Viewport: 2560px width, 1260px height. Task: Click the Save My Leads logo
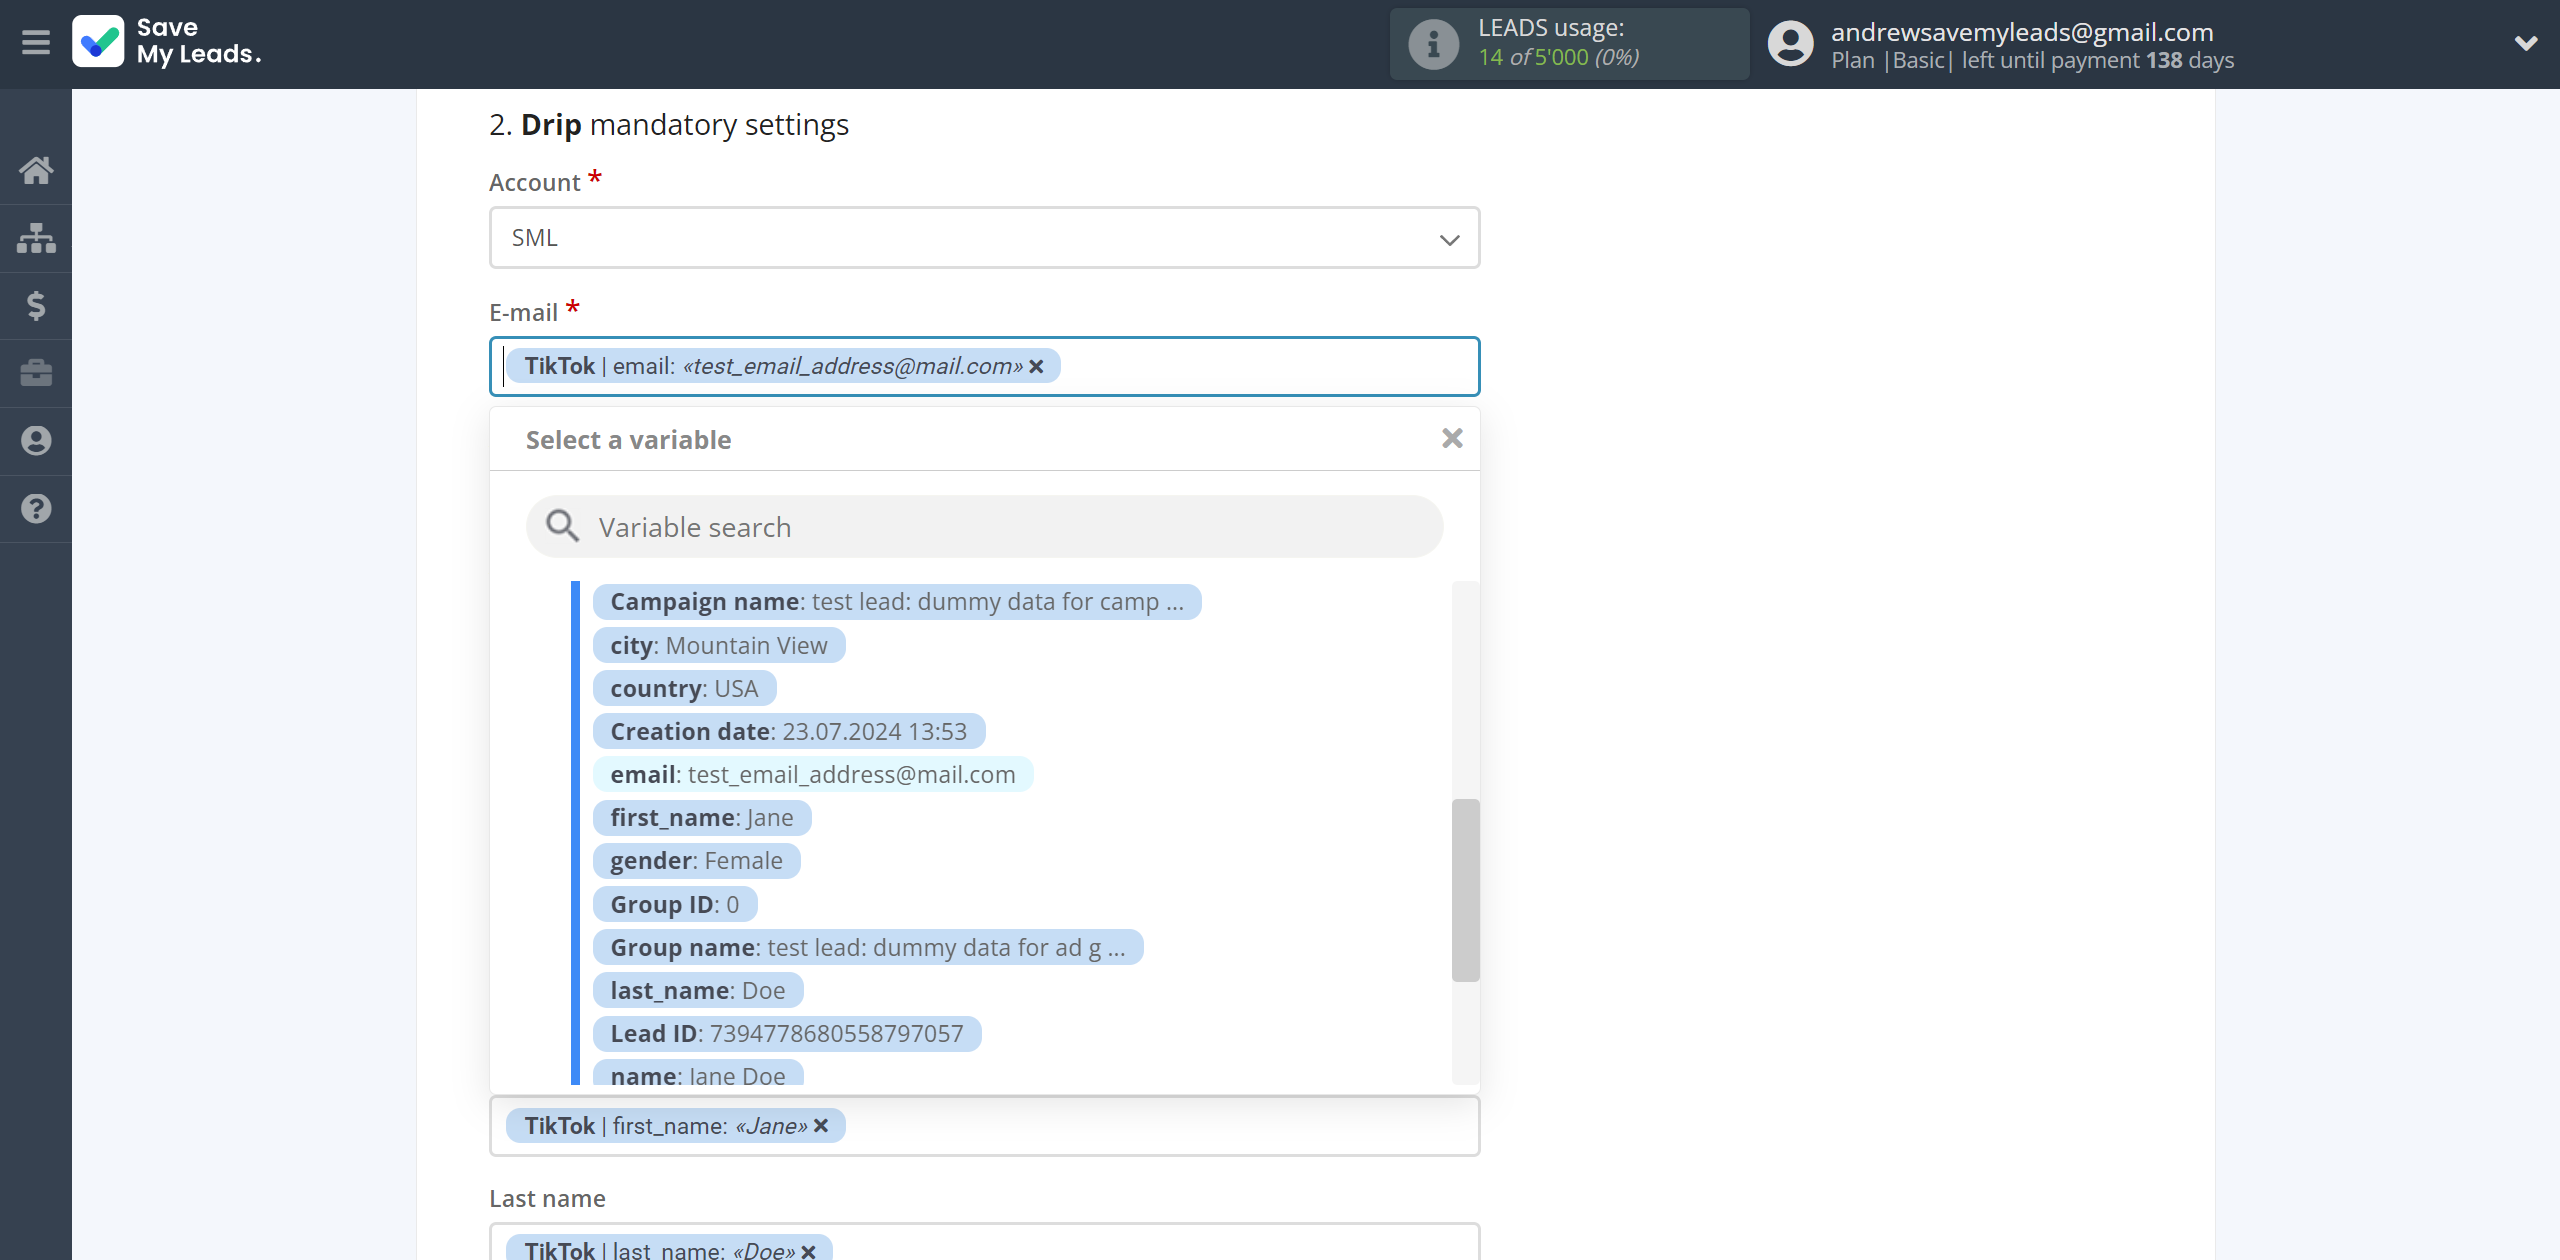pyautogui.click(x=167, y=42)
